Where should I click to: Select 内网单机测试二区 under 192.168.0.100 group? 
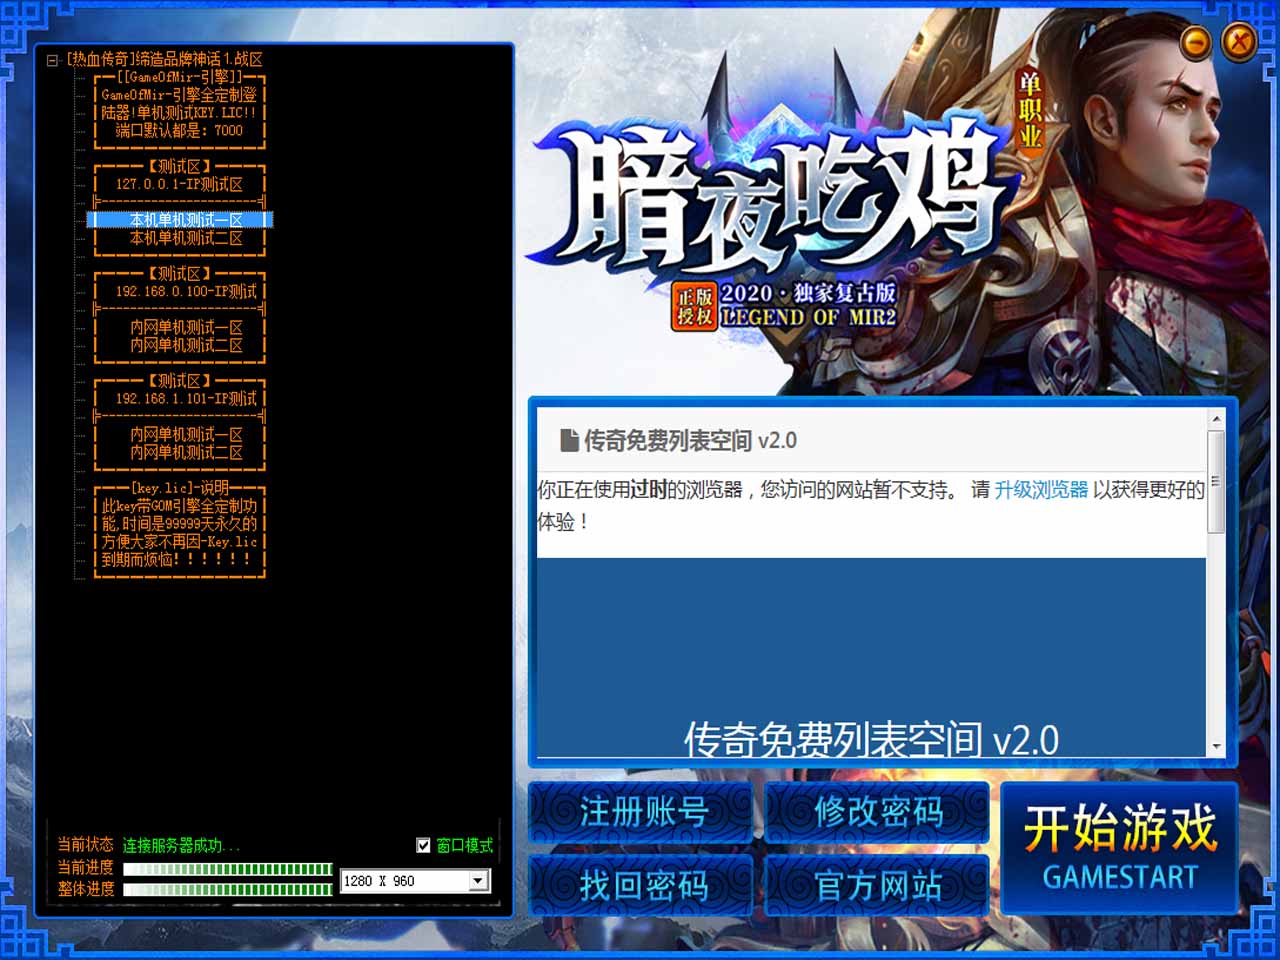coord(185,345)
